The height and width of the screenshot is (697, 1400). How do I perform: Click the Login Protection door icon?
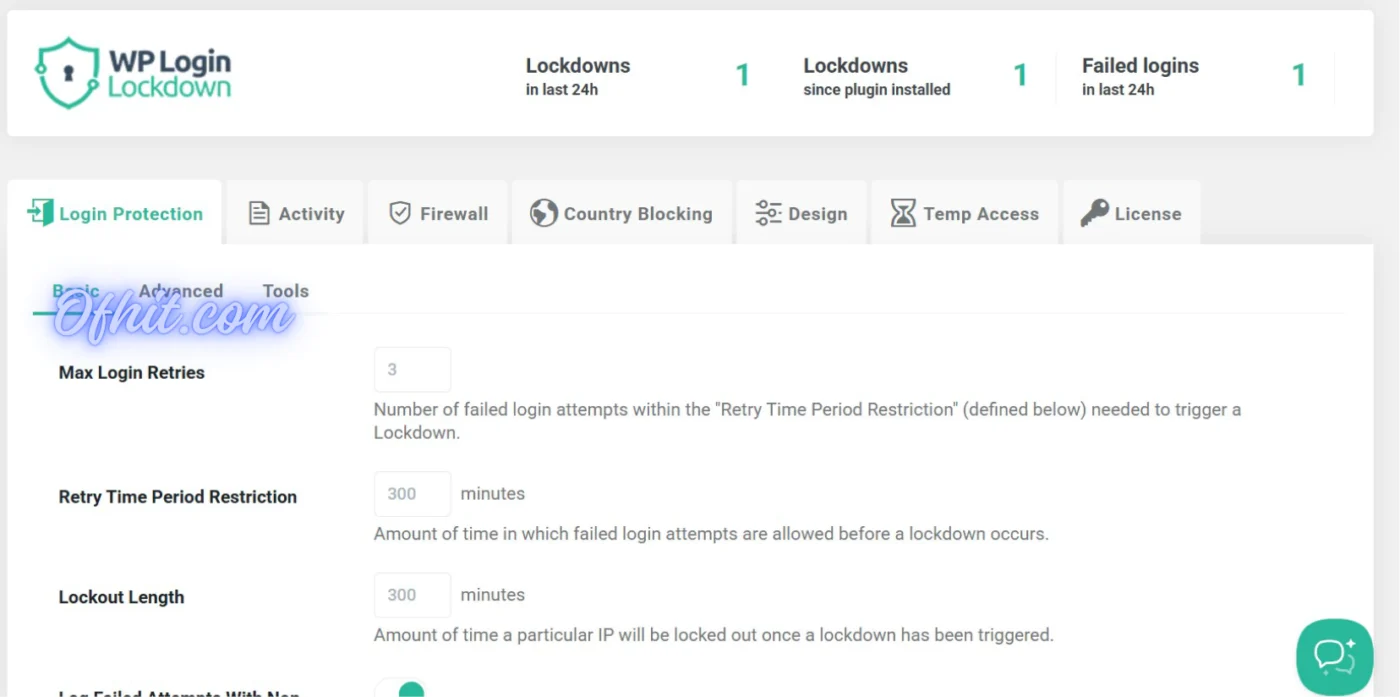coord(41,213)
